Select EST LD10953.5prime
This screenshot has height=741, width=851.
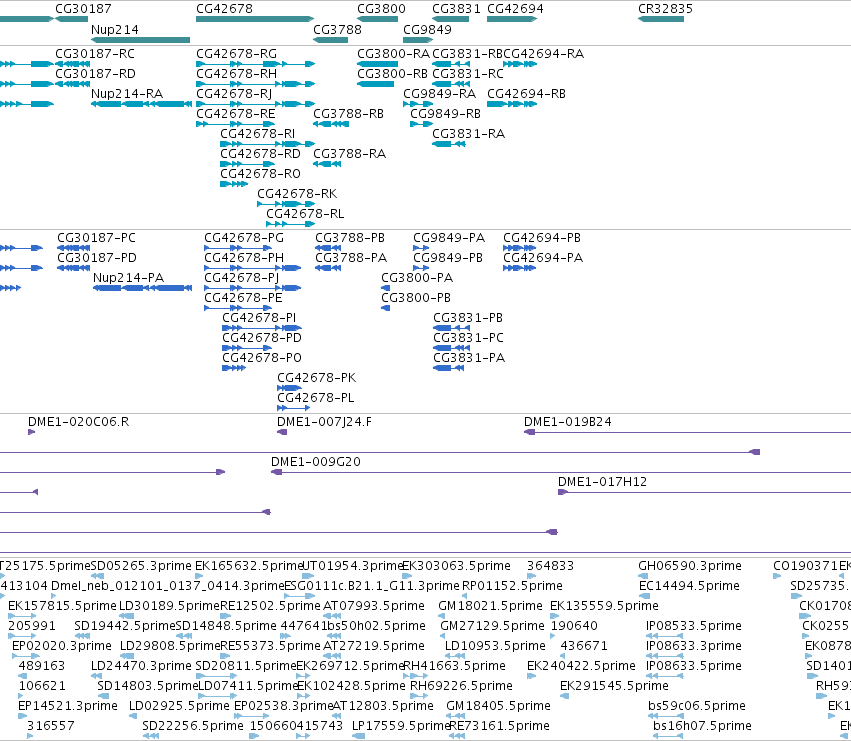tap(495, 646)
